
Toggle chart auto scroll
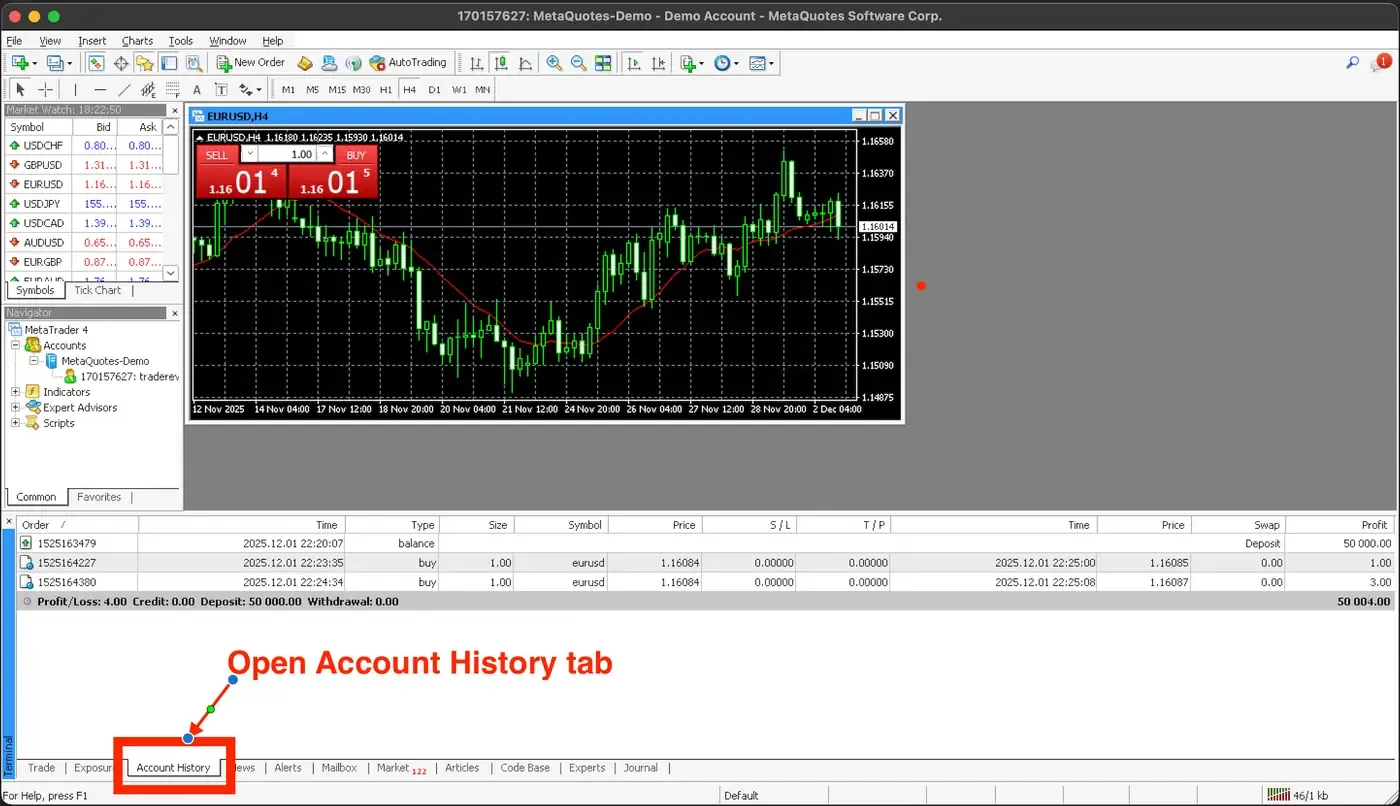(x=633, y=63)
